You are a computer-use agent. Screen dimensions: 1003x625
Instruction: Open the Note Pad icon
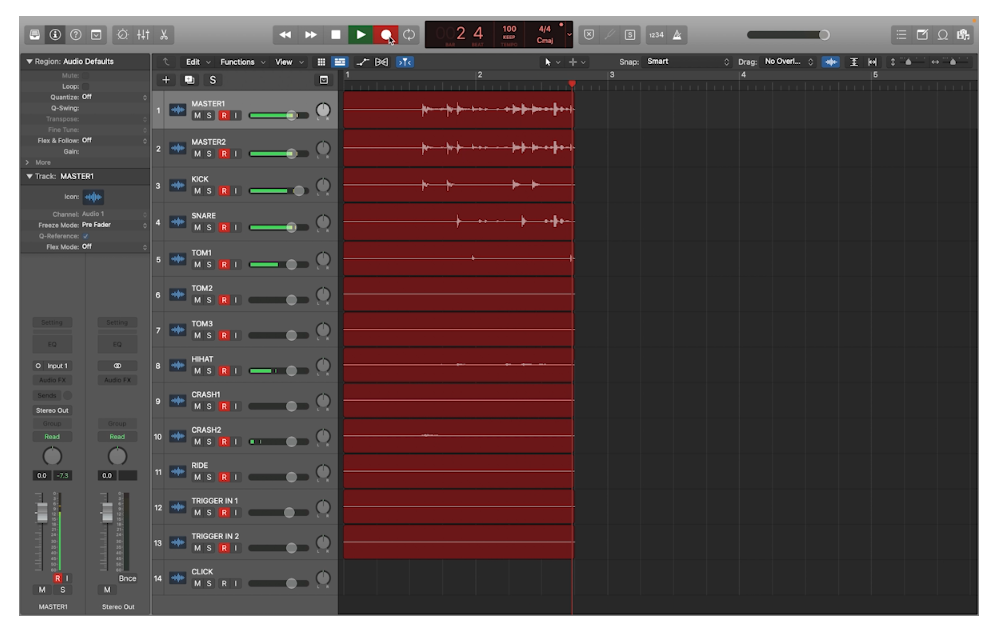[922, 35]
